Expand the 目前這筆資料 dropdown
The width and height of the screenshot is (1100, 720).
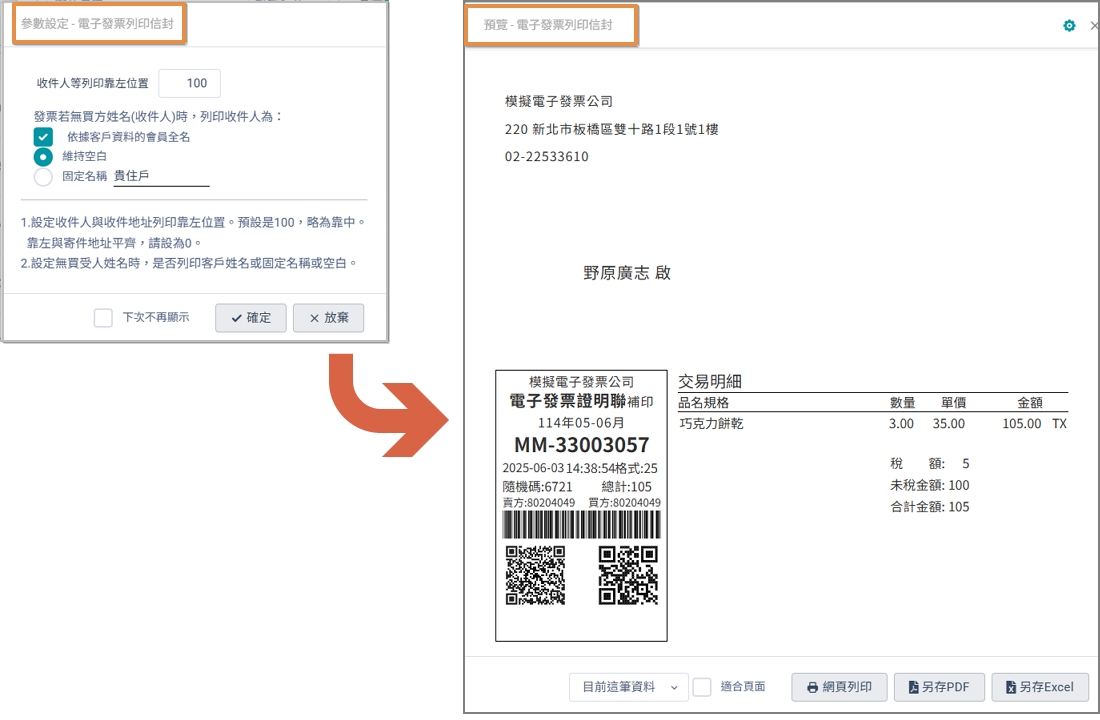pyautogui.click(x=629, y=687)
